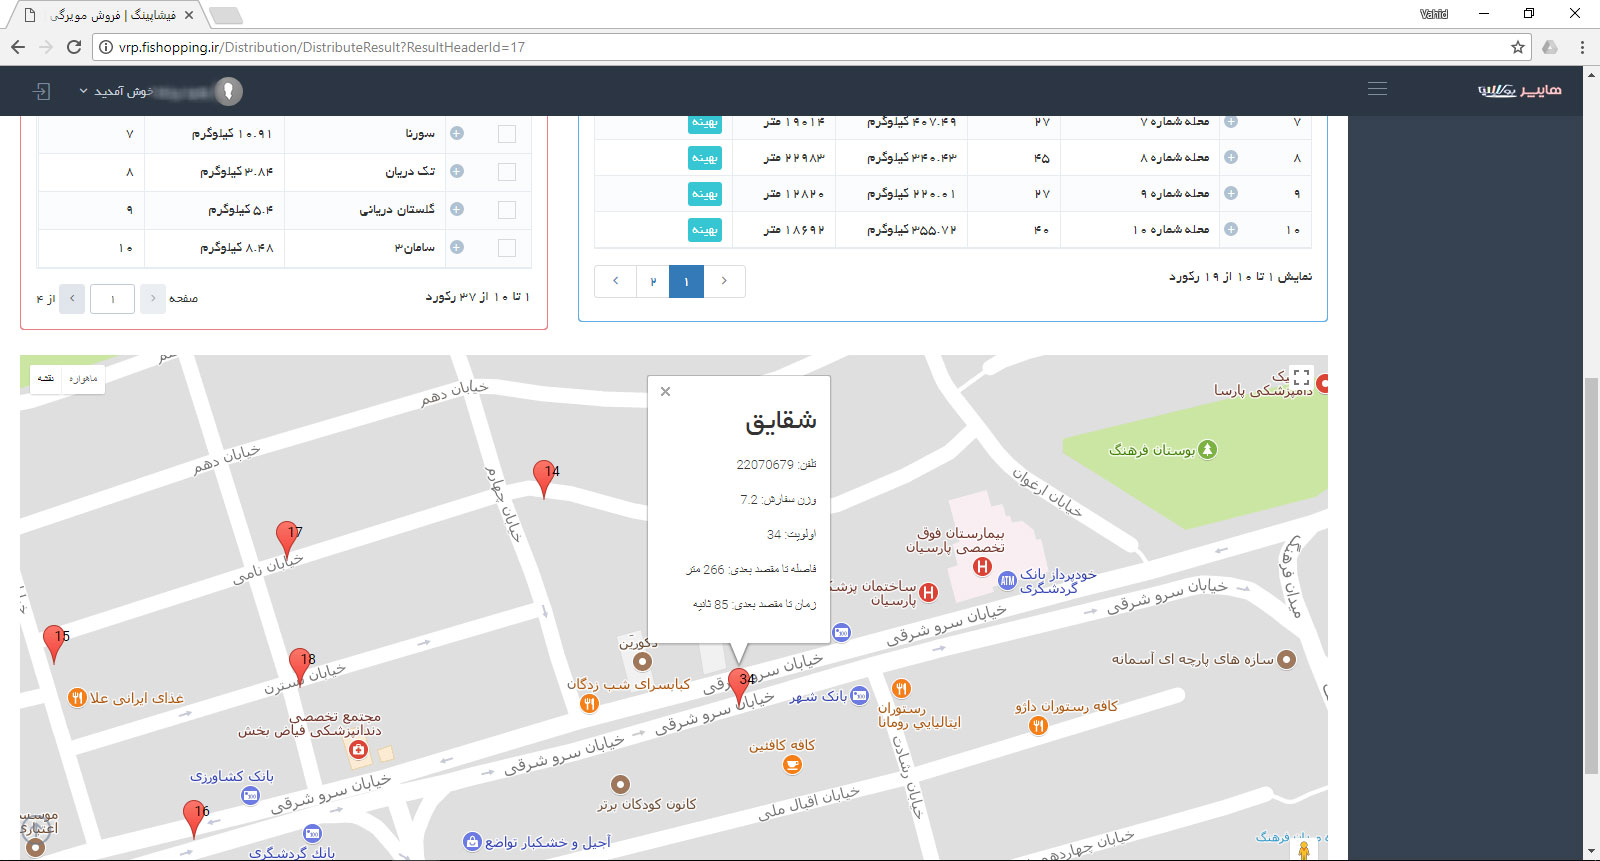Image resolution: width=1600 pixels, height=861 pixels.
Task: Click the page number field in customer pagination
Action: click(112, 299)
